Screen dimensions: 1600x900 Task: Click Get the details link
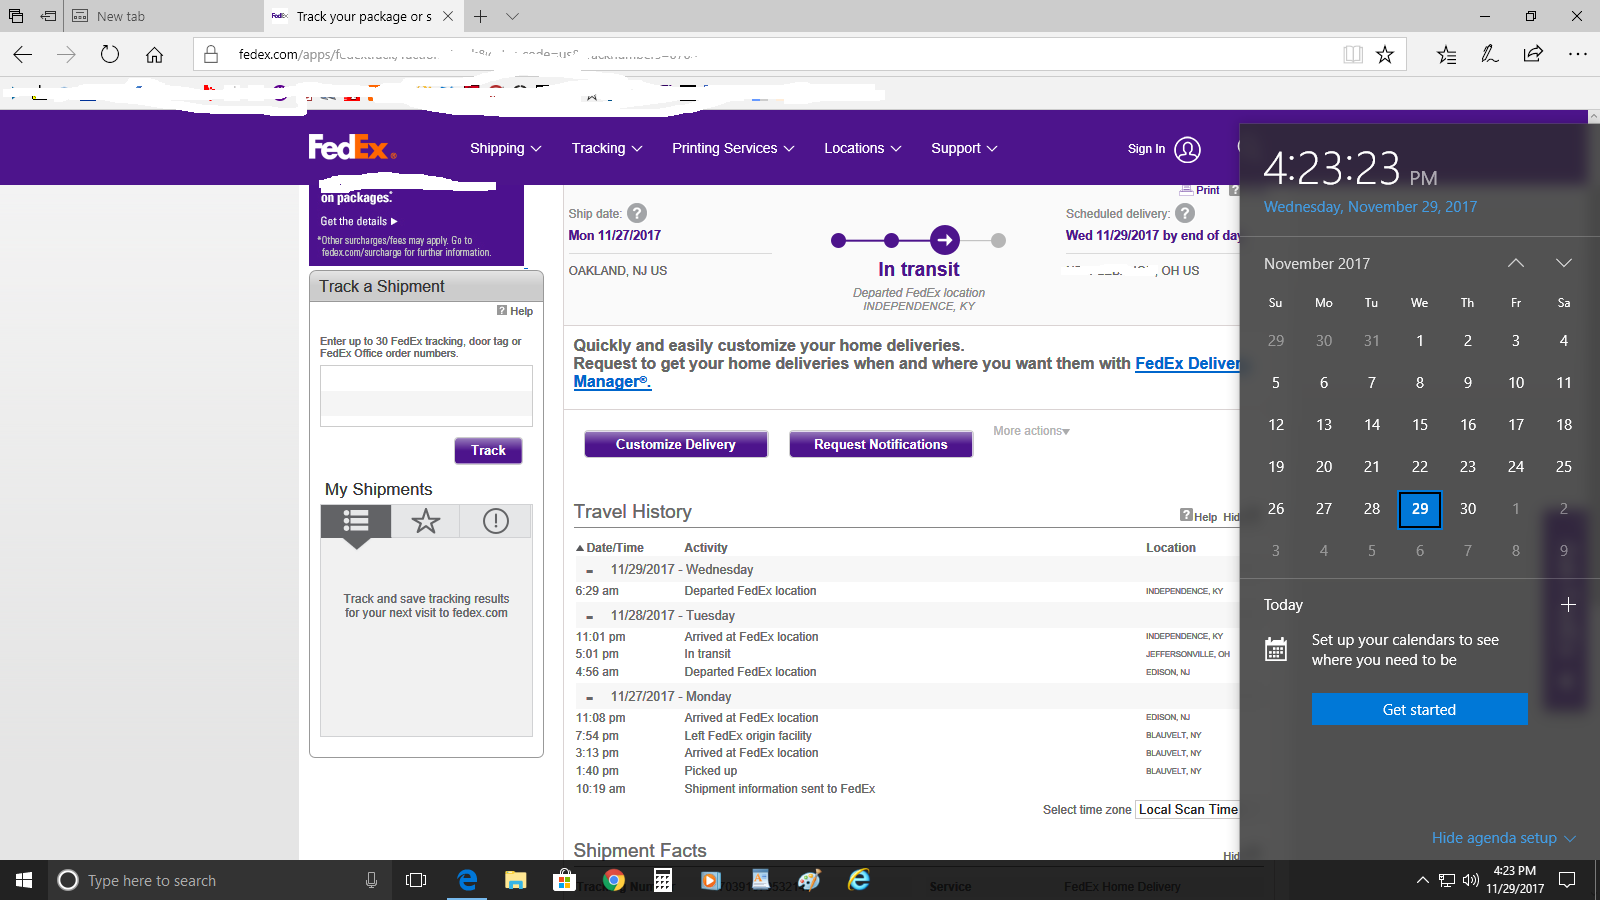tap(358, 221)
